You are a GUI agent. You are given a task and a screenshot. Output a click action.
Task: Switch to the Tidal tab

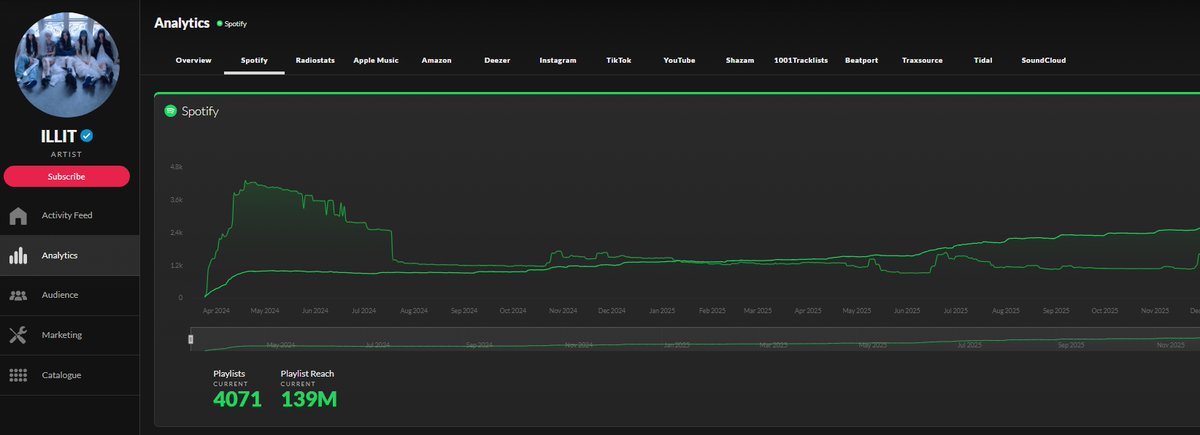coord(983,60)
